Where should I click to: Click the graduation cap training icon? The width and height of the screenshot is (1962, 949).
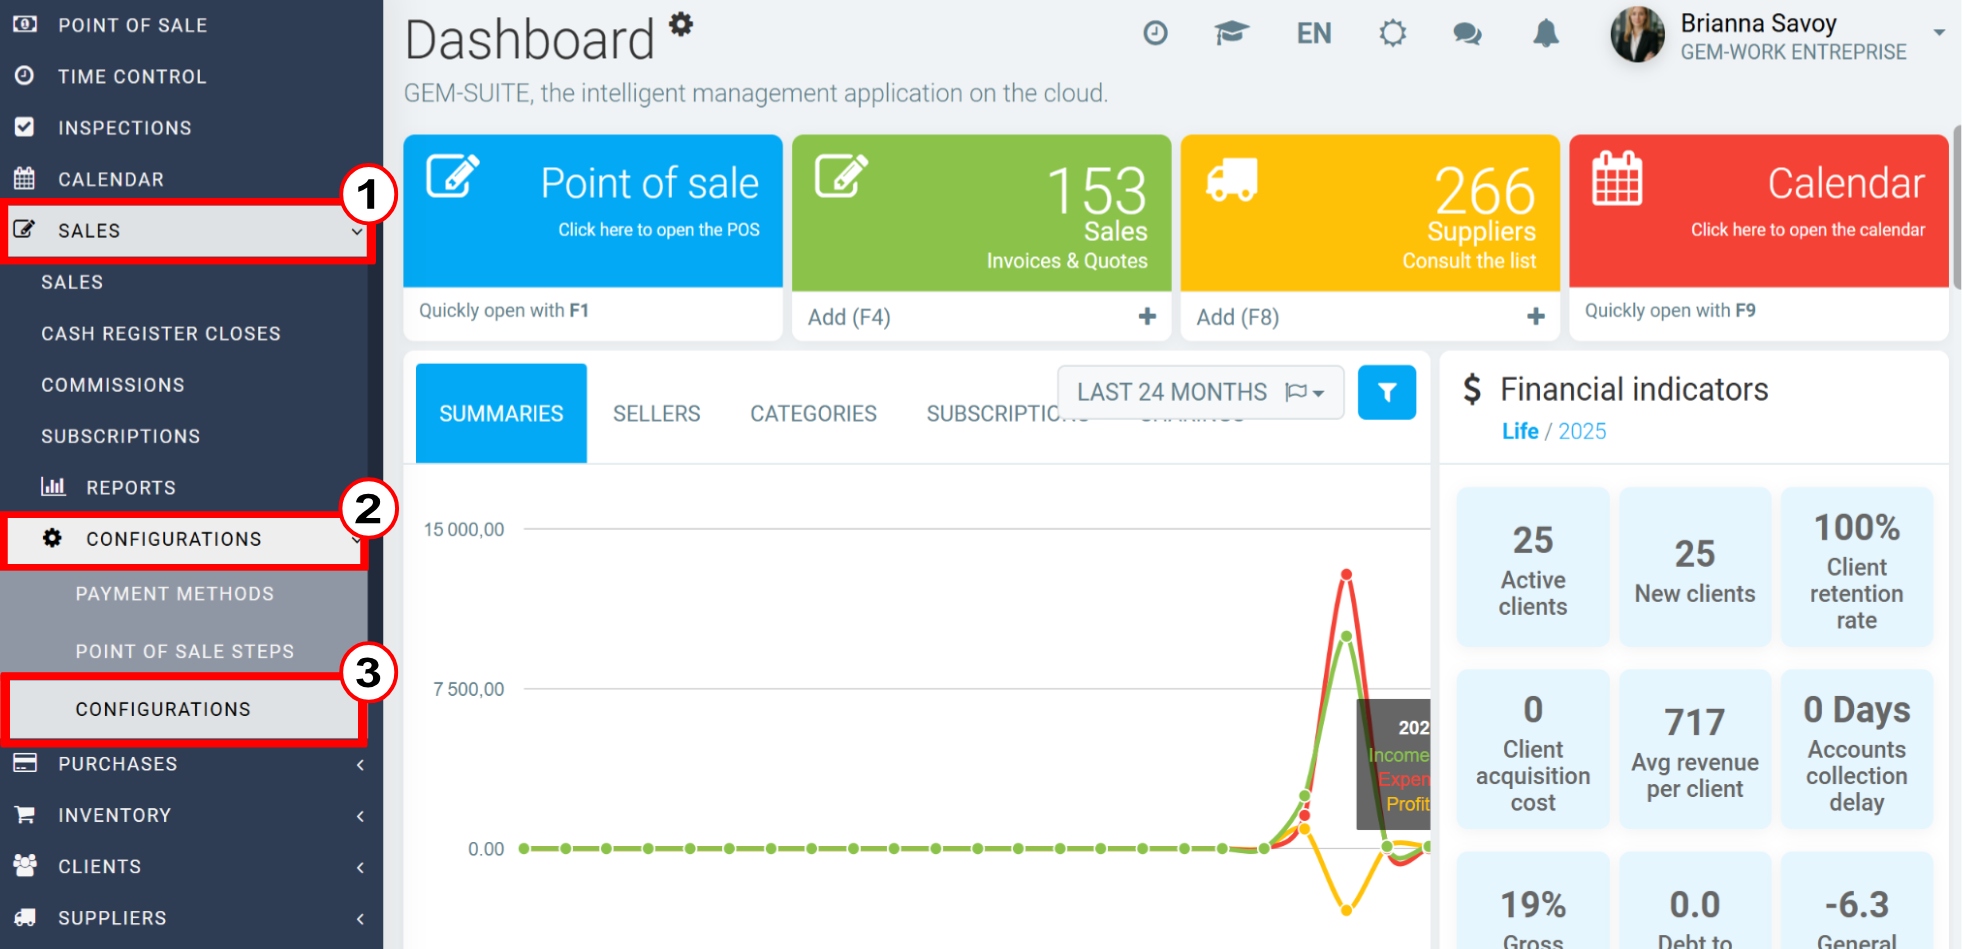[x=1232, y=34]
